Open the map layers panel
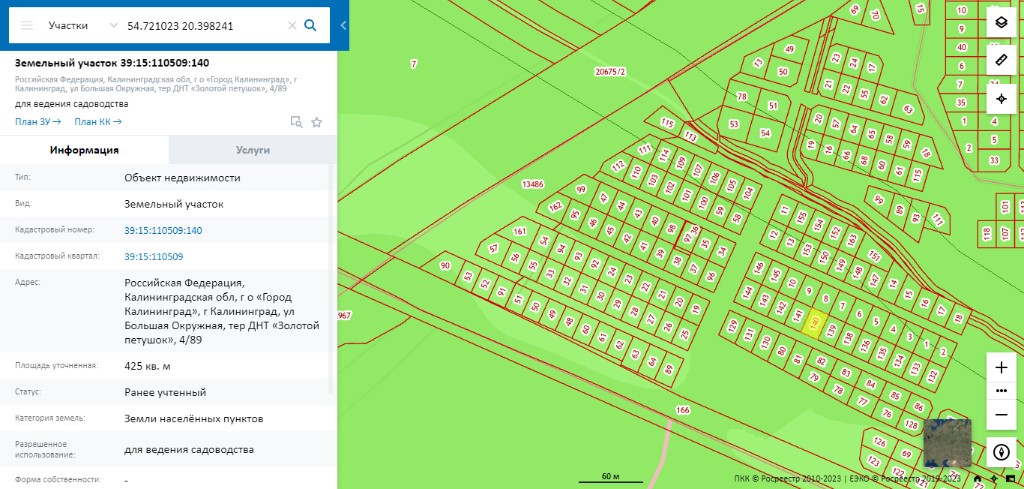 tap(1000, 23)
